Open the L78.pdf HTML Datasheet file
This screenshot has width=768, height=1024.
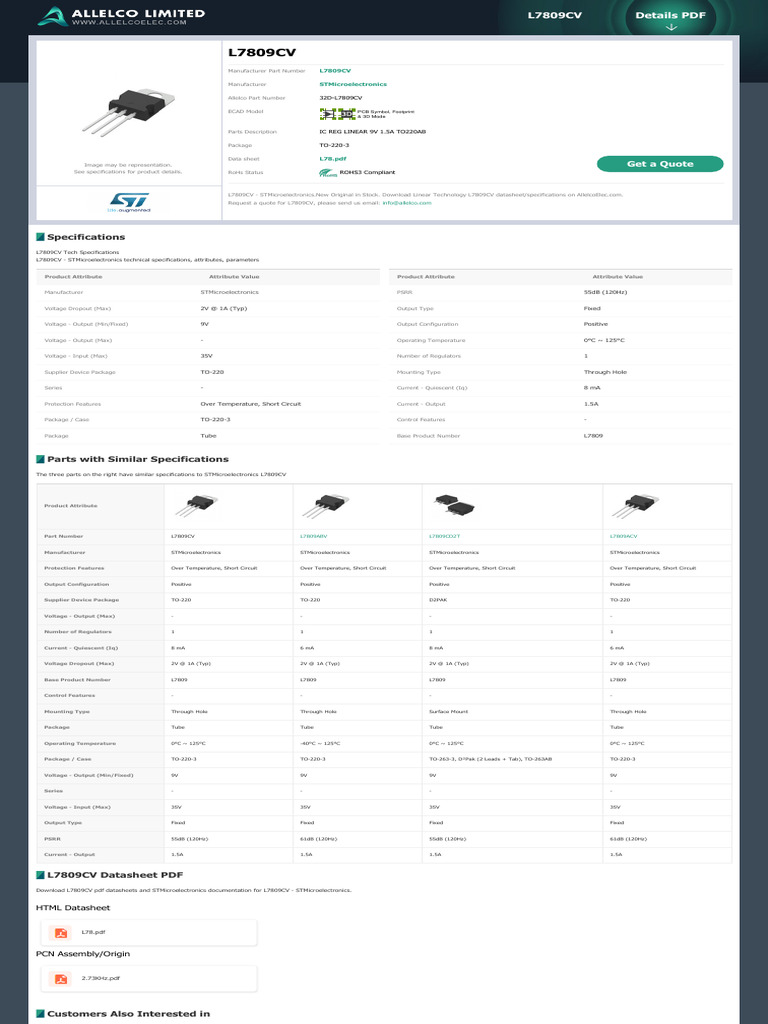(x=149, y=933)
